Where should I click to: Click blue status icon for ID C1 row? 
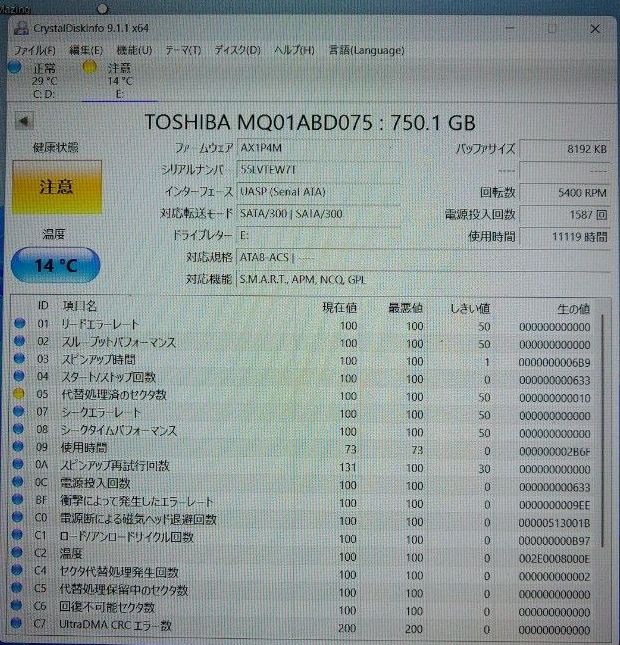pos(17,534)
